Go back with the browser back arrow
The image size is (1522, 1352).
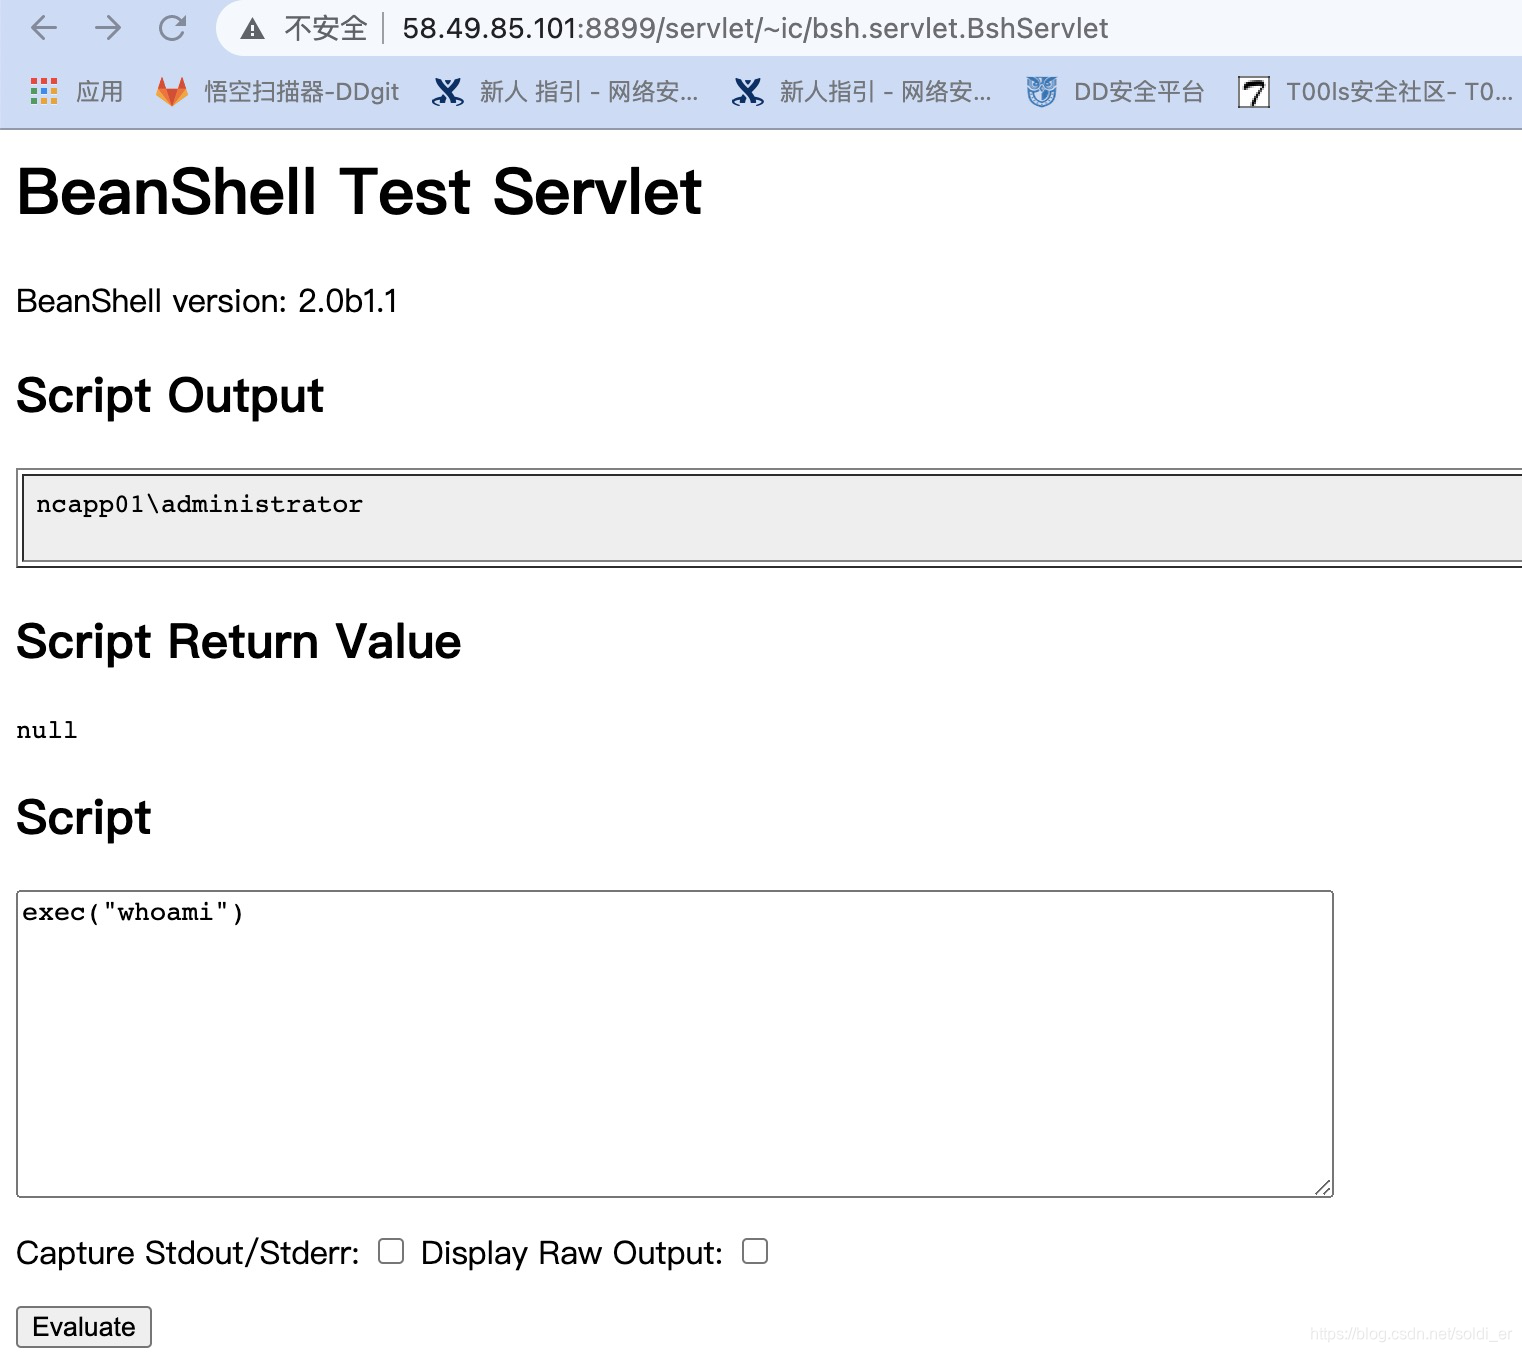point(44,28)
